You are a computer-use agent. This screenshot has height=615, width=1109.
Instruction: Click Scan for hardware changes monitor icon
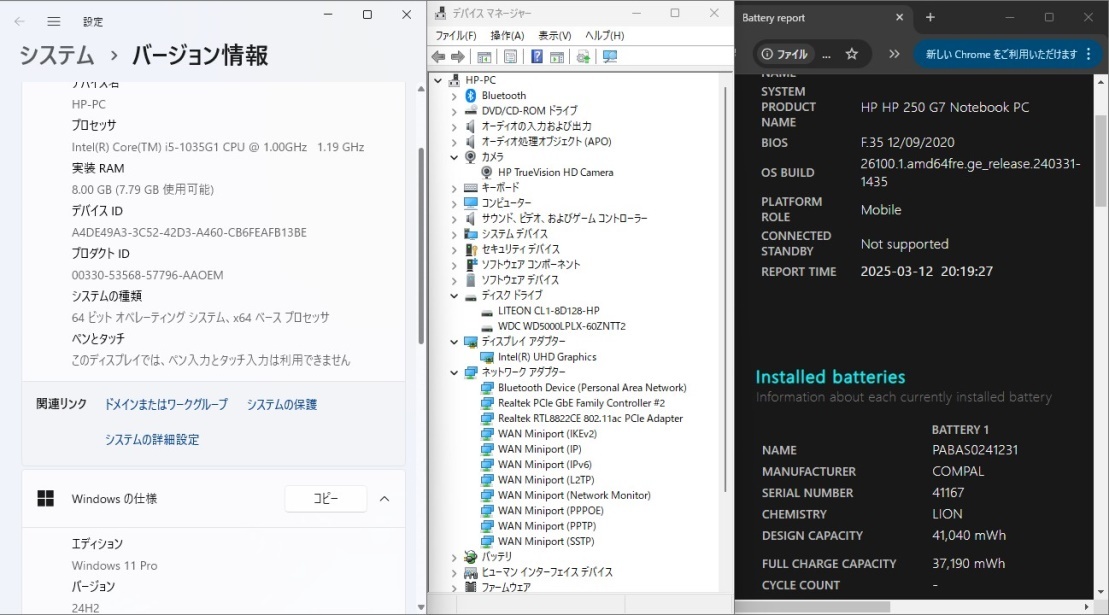[x=610, y=57]
